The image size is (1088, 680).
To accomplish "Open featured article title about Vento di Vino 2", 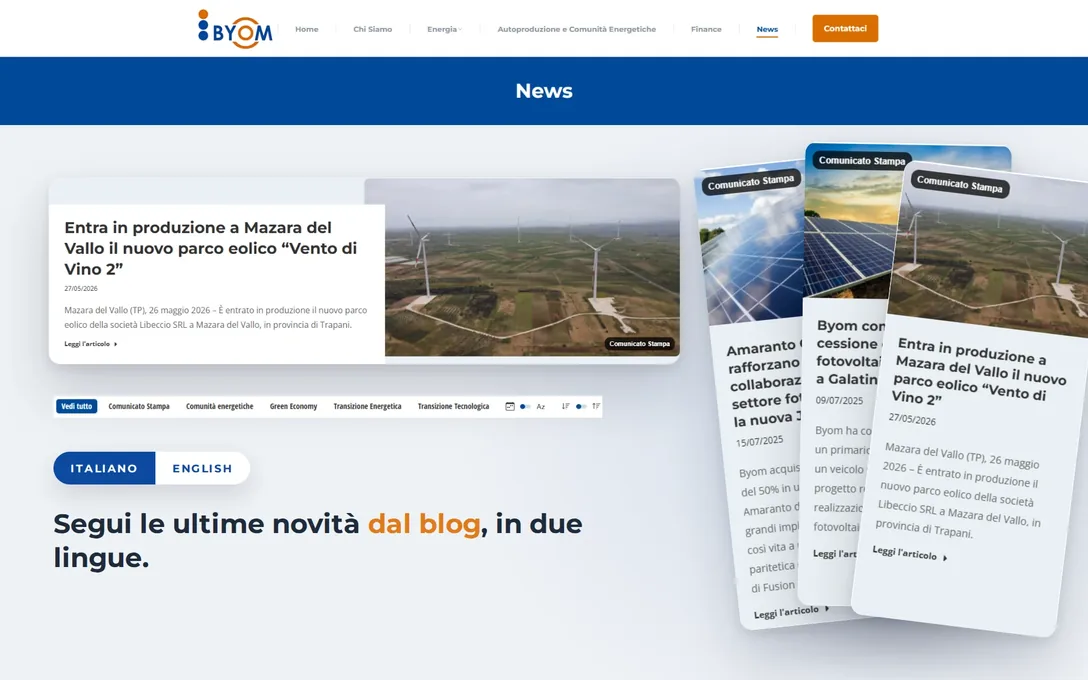I will pos(211,248).
